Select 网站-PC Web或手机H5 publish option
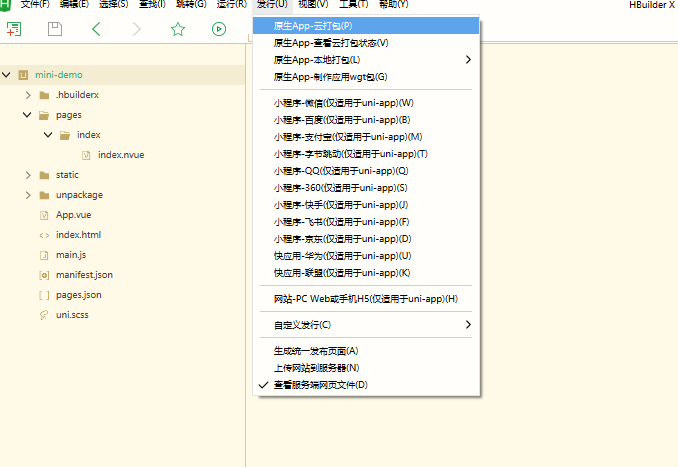The height and width of the screenshot is (467, 678). tap(365, 299)
